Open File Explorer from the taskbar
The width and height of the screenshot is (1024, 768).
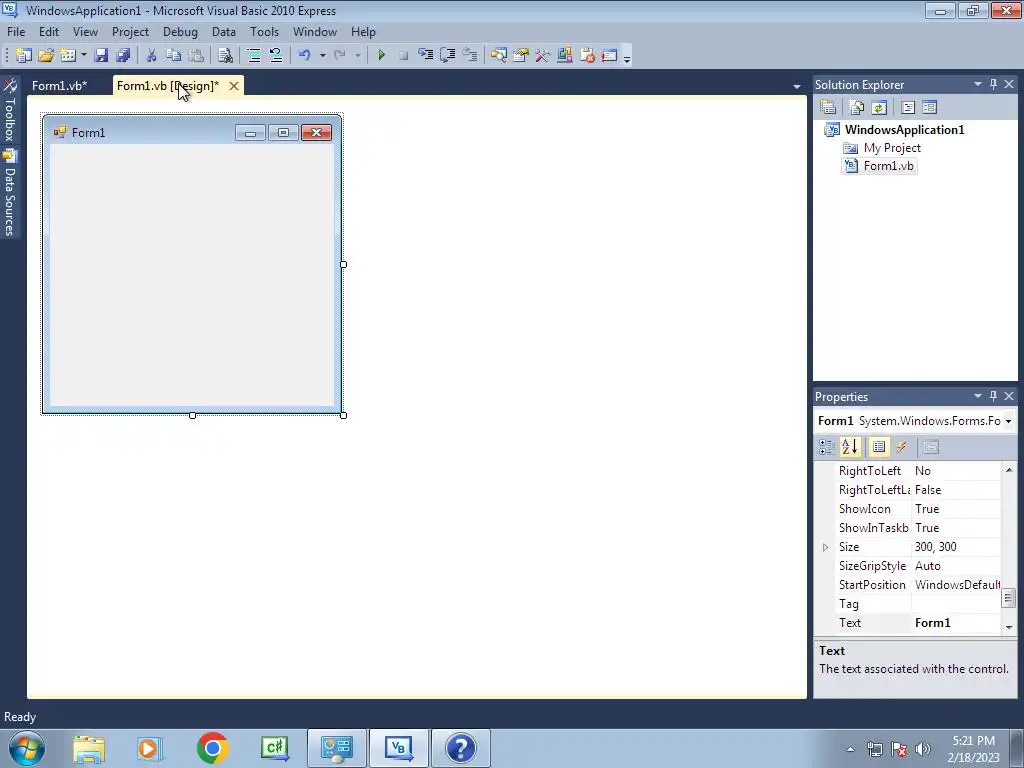click(x=89, y=748)
